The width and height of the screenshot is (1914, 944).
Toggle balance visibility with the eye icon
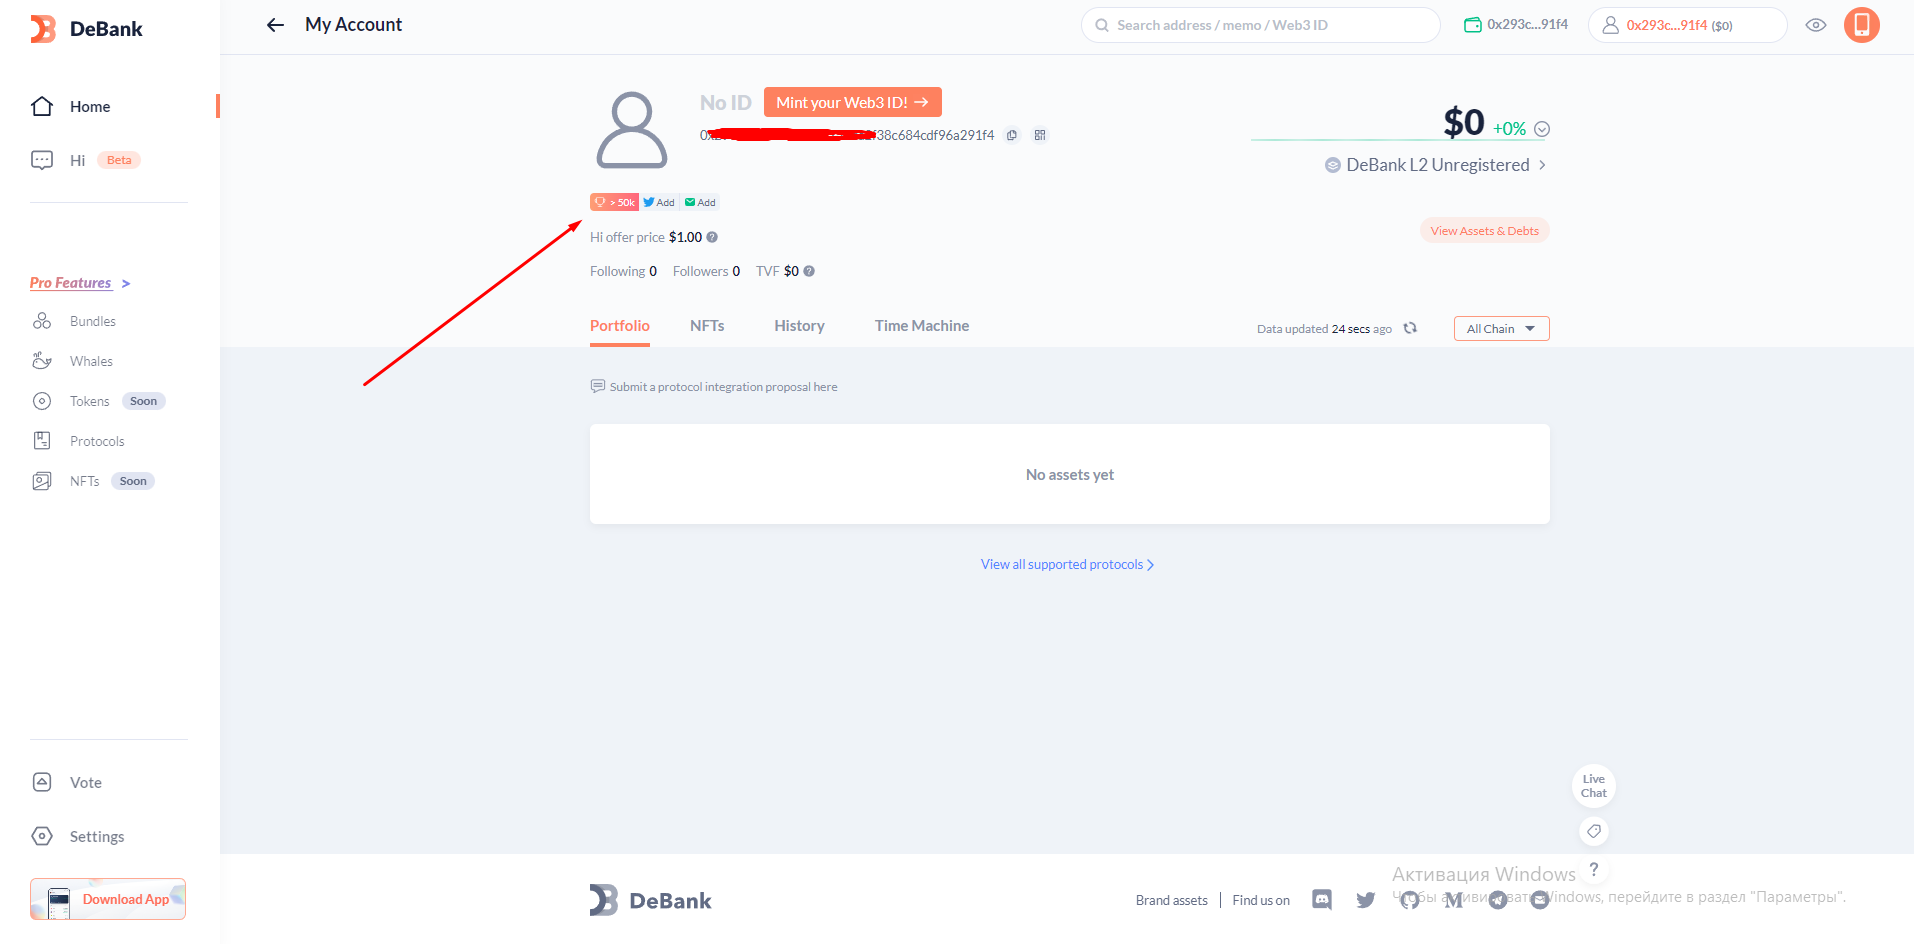point(1816,25)
